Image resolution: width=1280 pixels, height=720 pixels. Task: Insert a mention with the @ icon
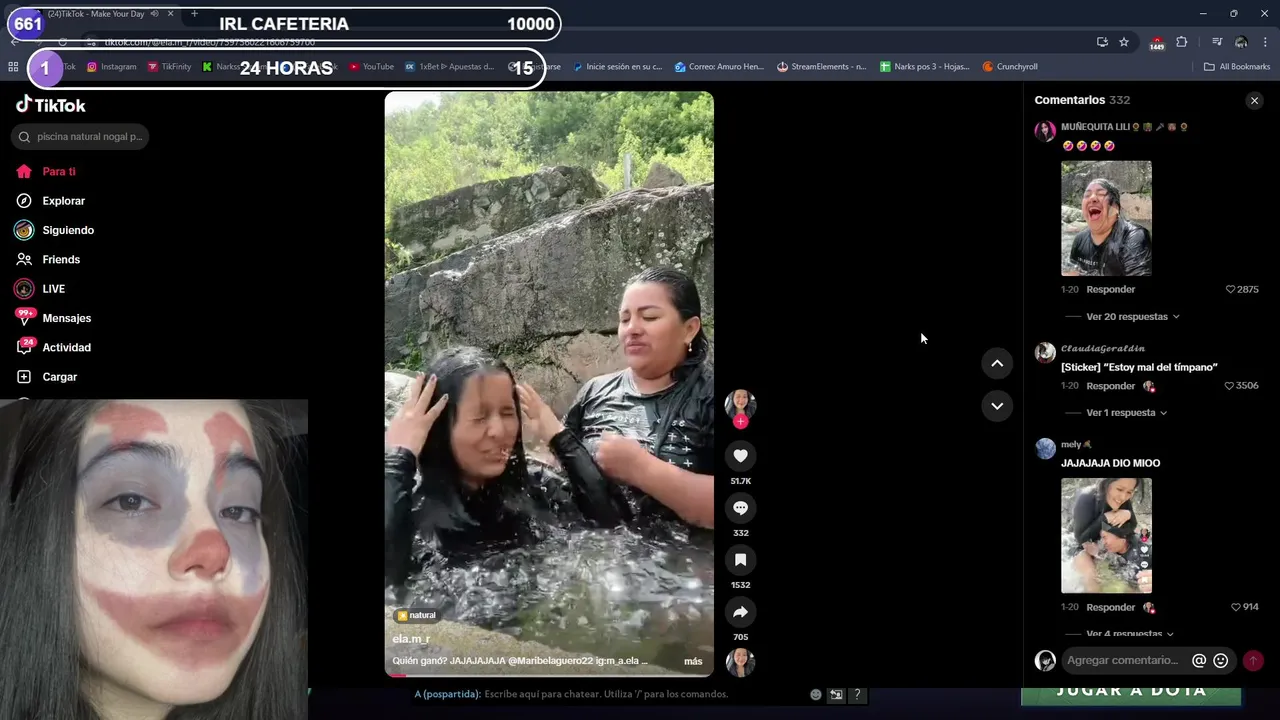pos(1199,661)
